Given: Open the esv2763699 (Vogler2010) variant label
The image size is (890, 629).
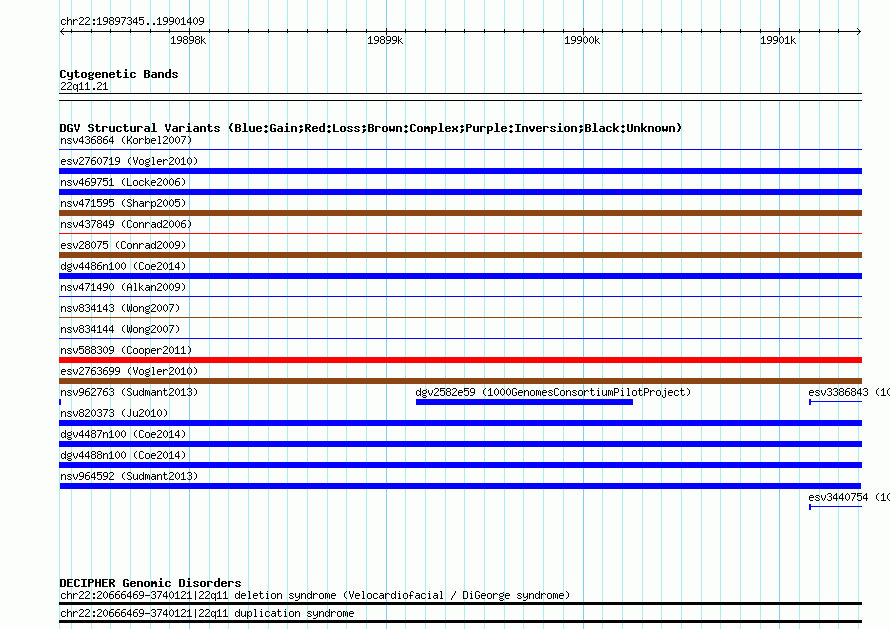Looking at the screenshot, I should (x=129, y=371).
